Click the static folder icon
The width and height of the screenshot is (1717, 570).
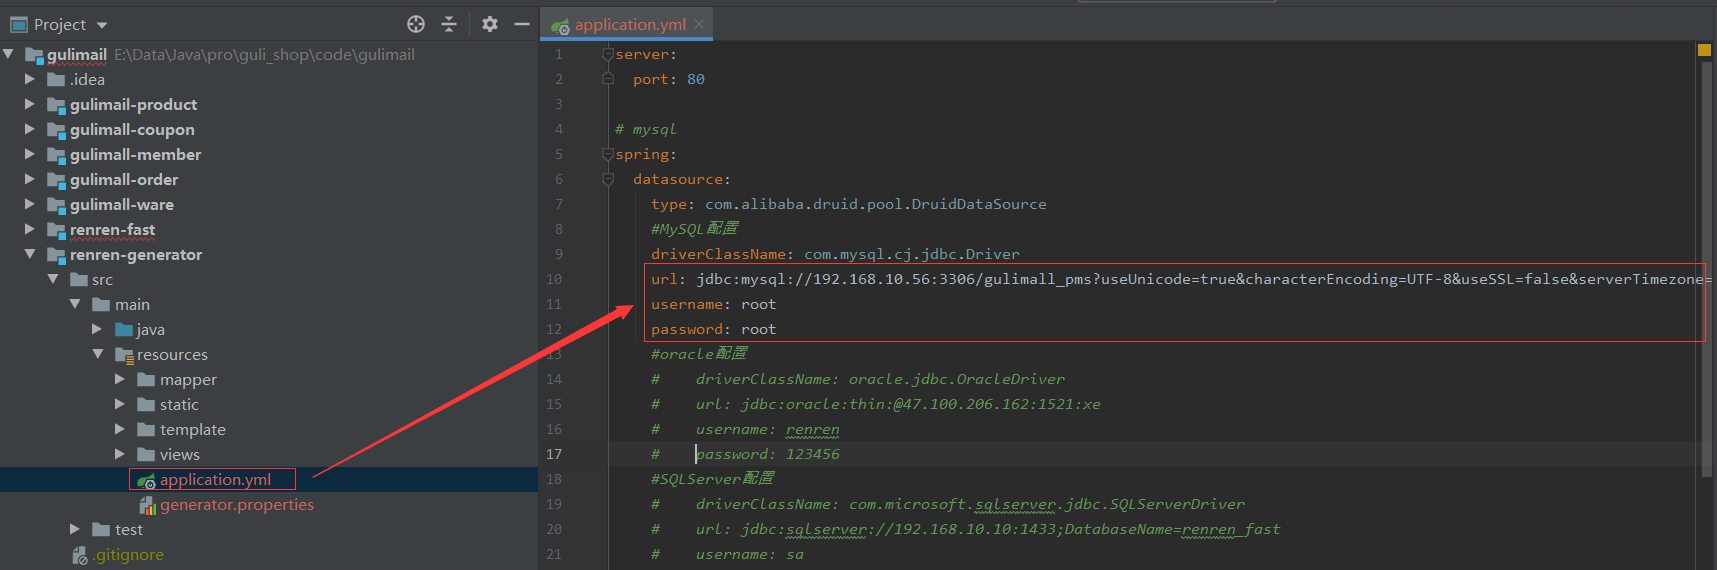coord(146,404)
